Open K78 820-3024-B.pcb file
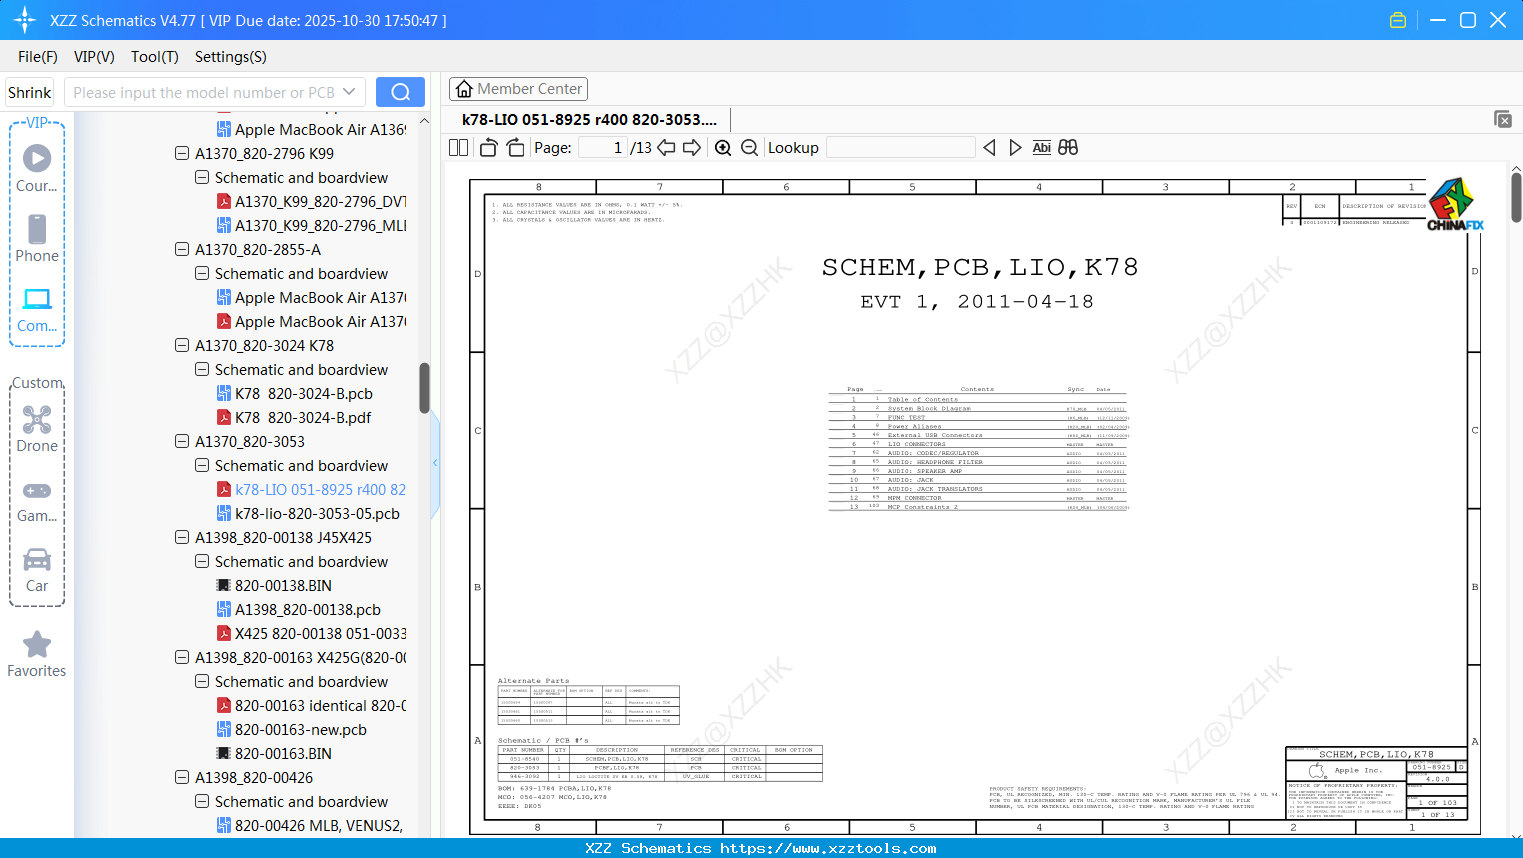1523x858 pixels. [x=295, y=394]
